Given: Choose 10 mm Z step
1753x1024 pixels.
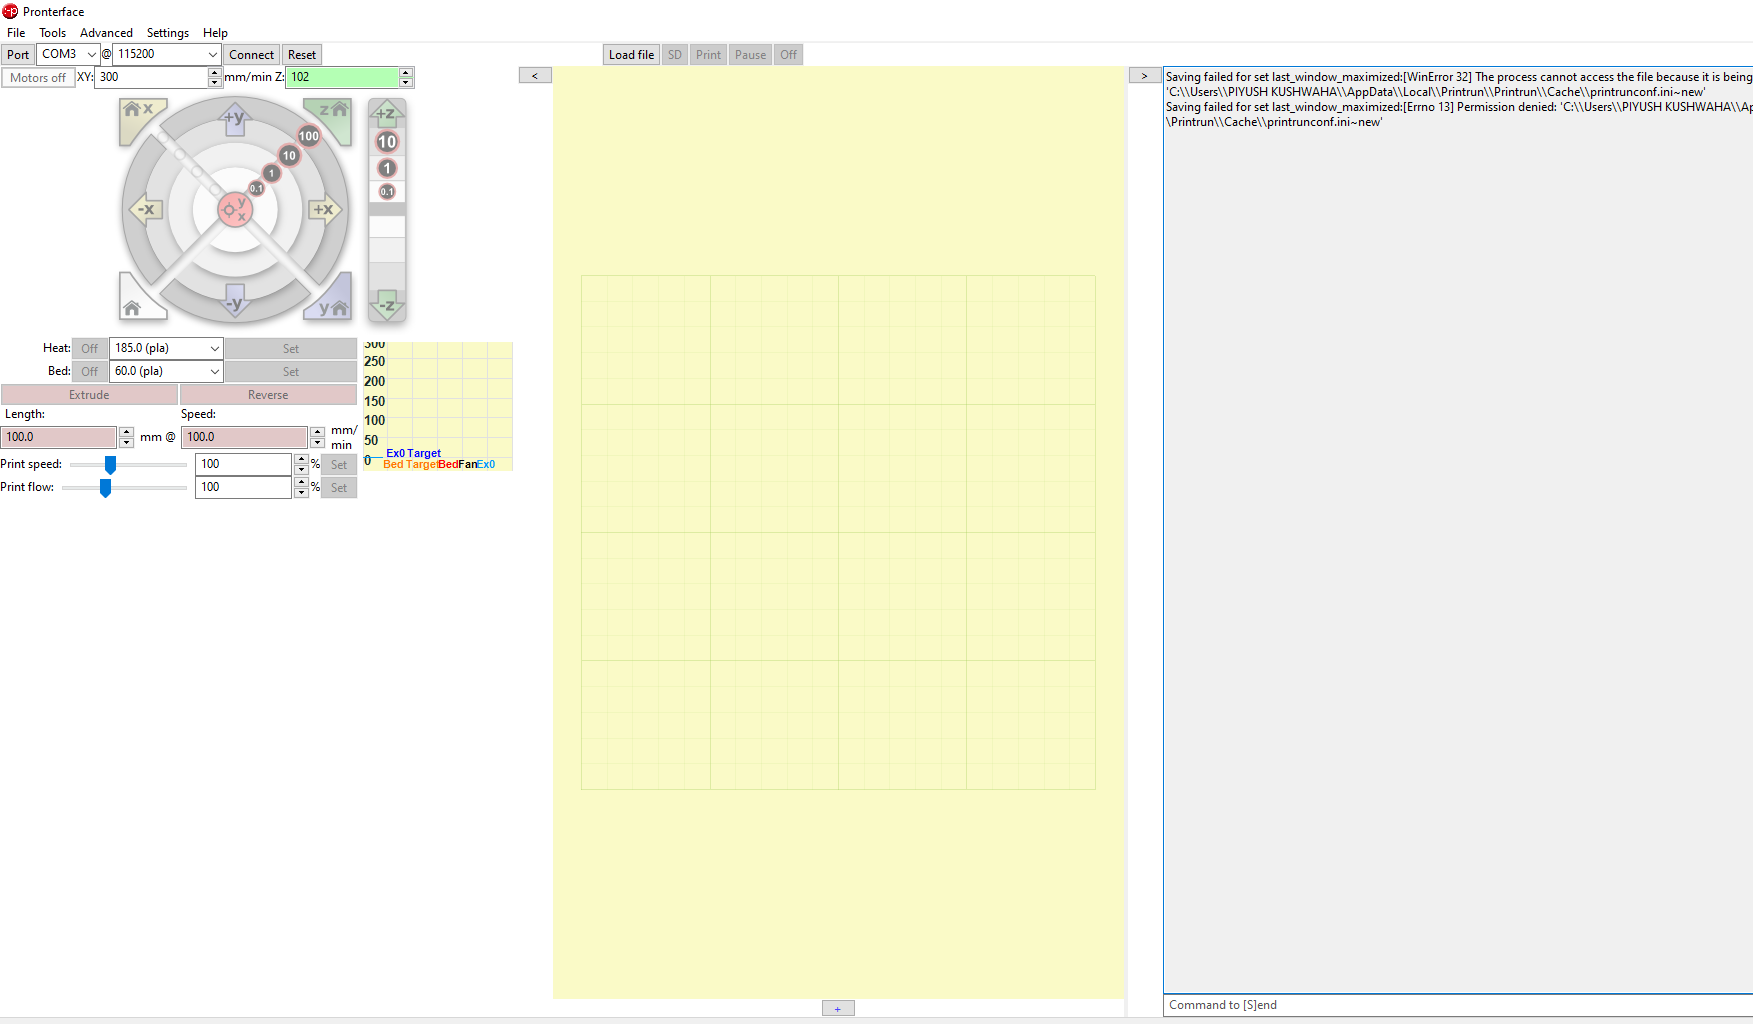Looking at the screenshot, I should 387,142.
